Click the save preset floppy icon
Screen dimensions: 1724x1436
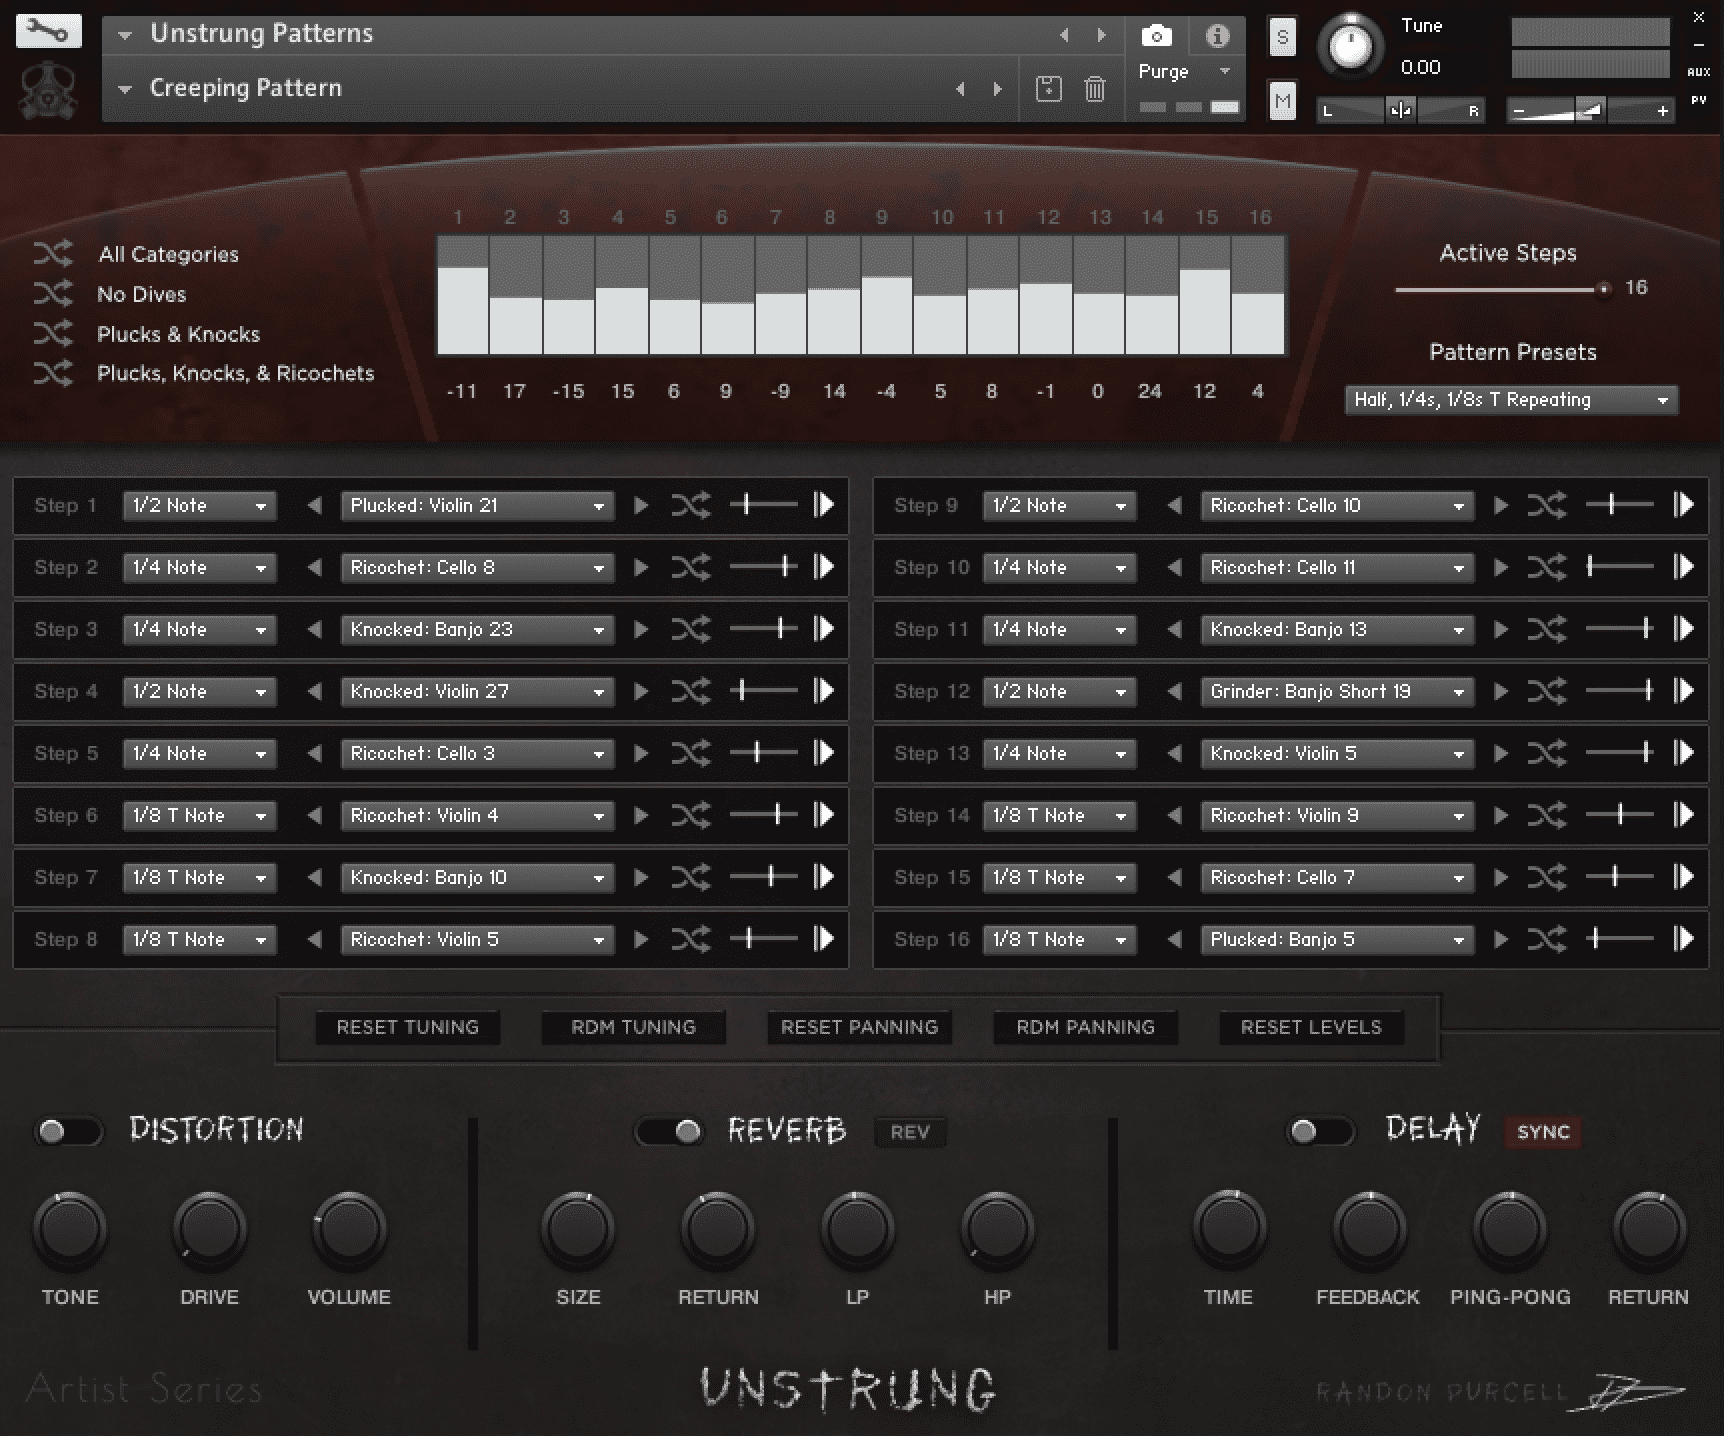point(1048,89)
